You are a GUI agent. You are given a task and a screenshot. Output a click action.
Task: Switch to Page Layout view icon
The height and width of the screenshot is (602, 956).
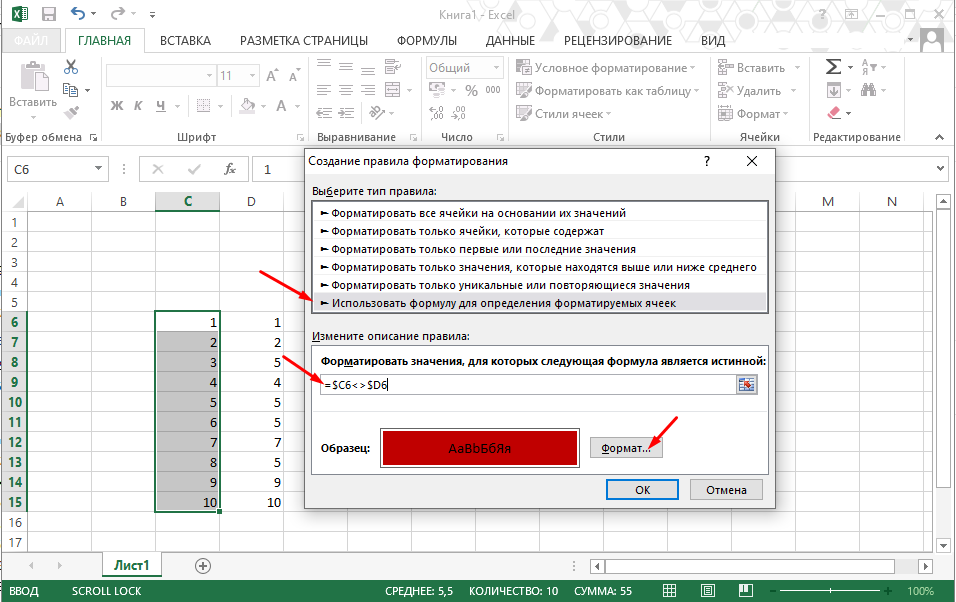click(707, 590)
